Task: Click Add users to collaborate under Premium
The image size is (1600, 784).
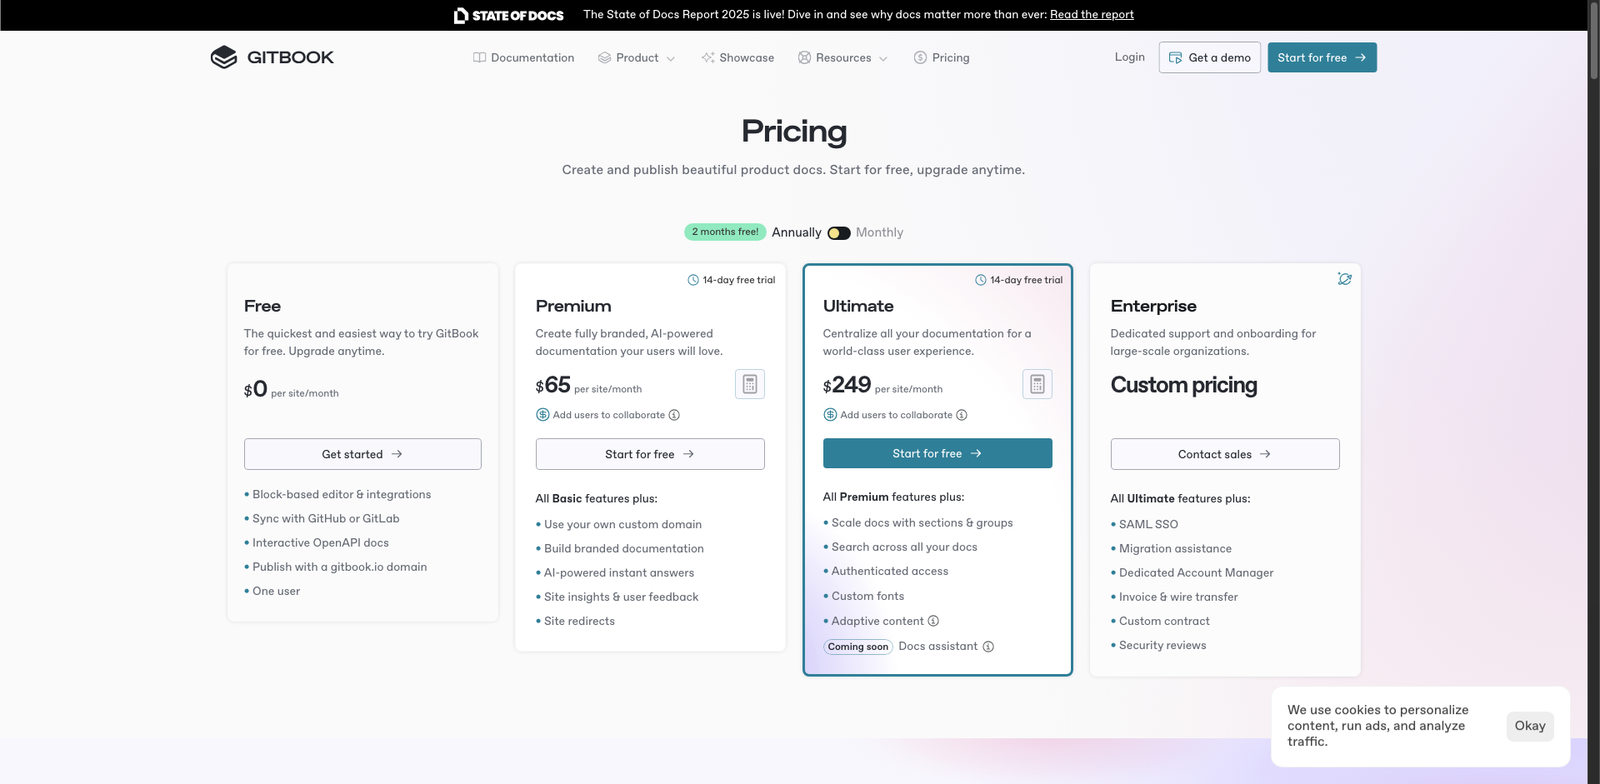Action: point(609,415)
